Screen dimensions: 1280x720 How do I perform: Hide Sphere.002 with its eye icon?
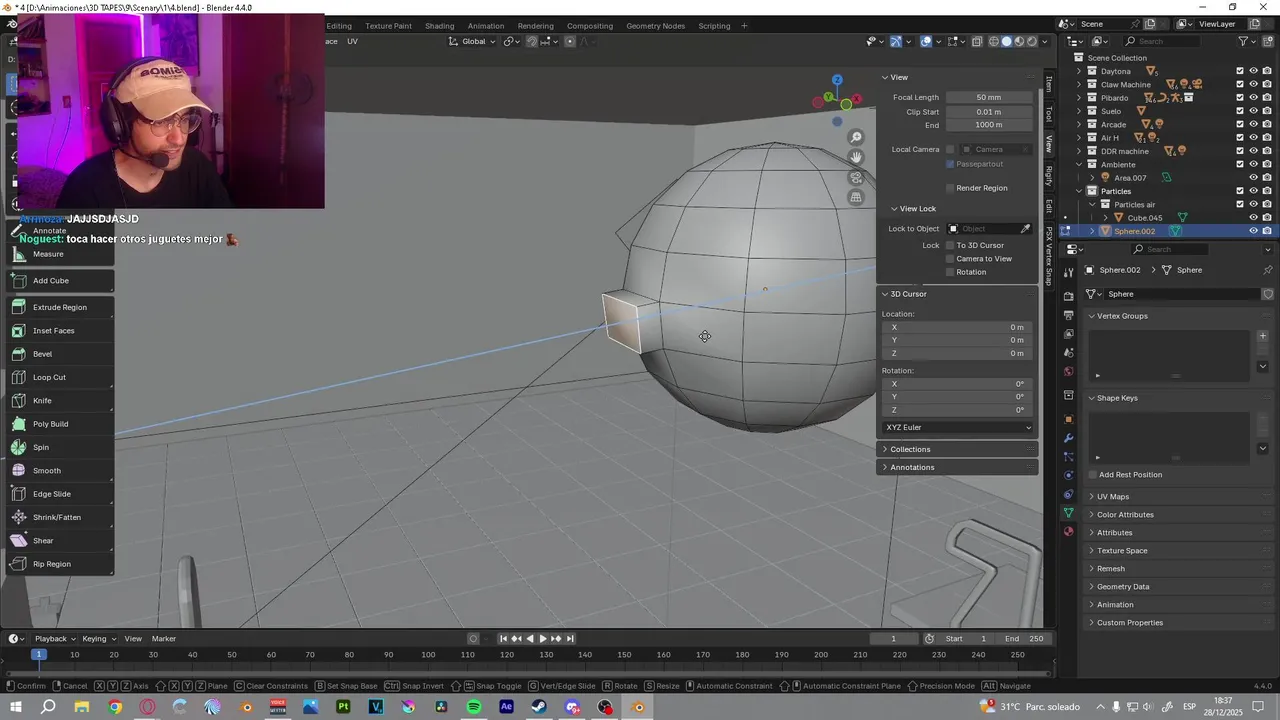[1253, 231]
